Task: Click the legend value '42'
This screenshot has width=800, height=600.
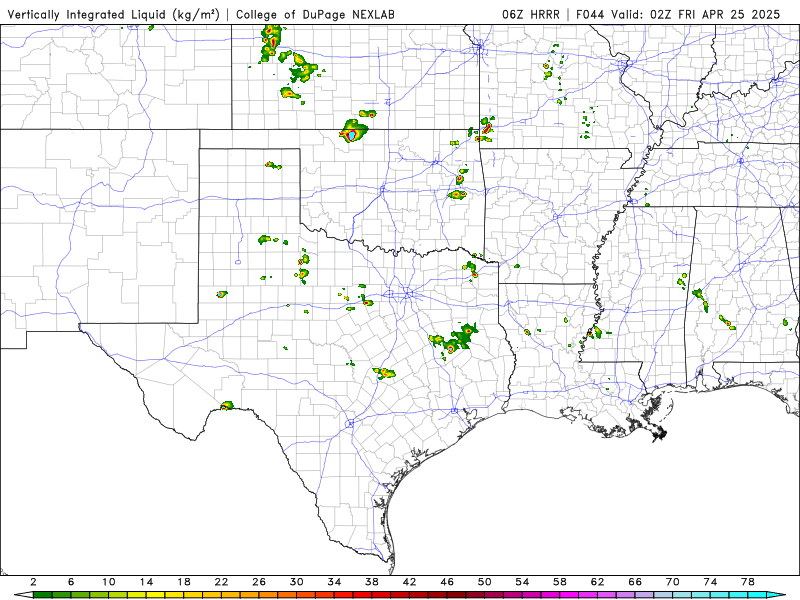Action: click(x=409, y=582)
